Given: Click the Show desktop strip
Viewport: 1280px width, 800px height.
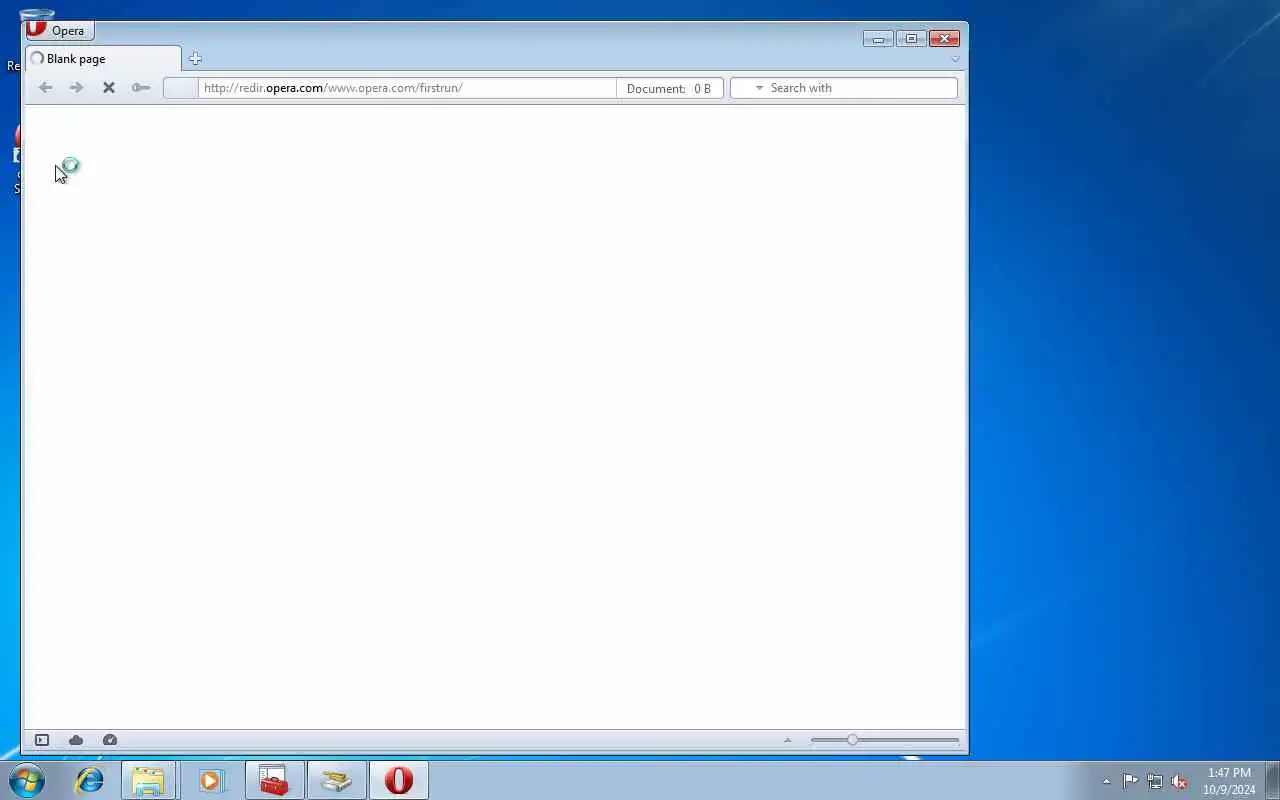Looking at the screenshot, I should point(1273,780).
